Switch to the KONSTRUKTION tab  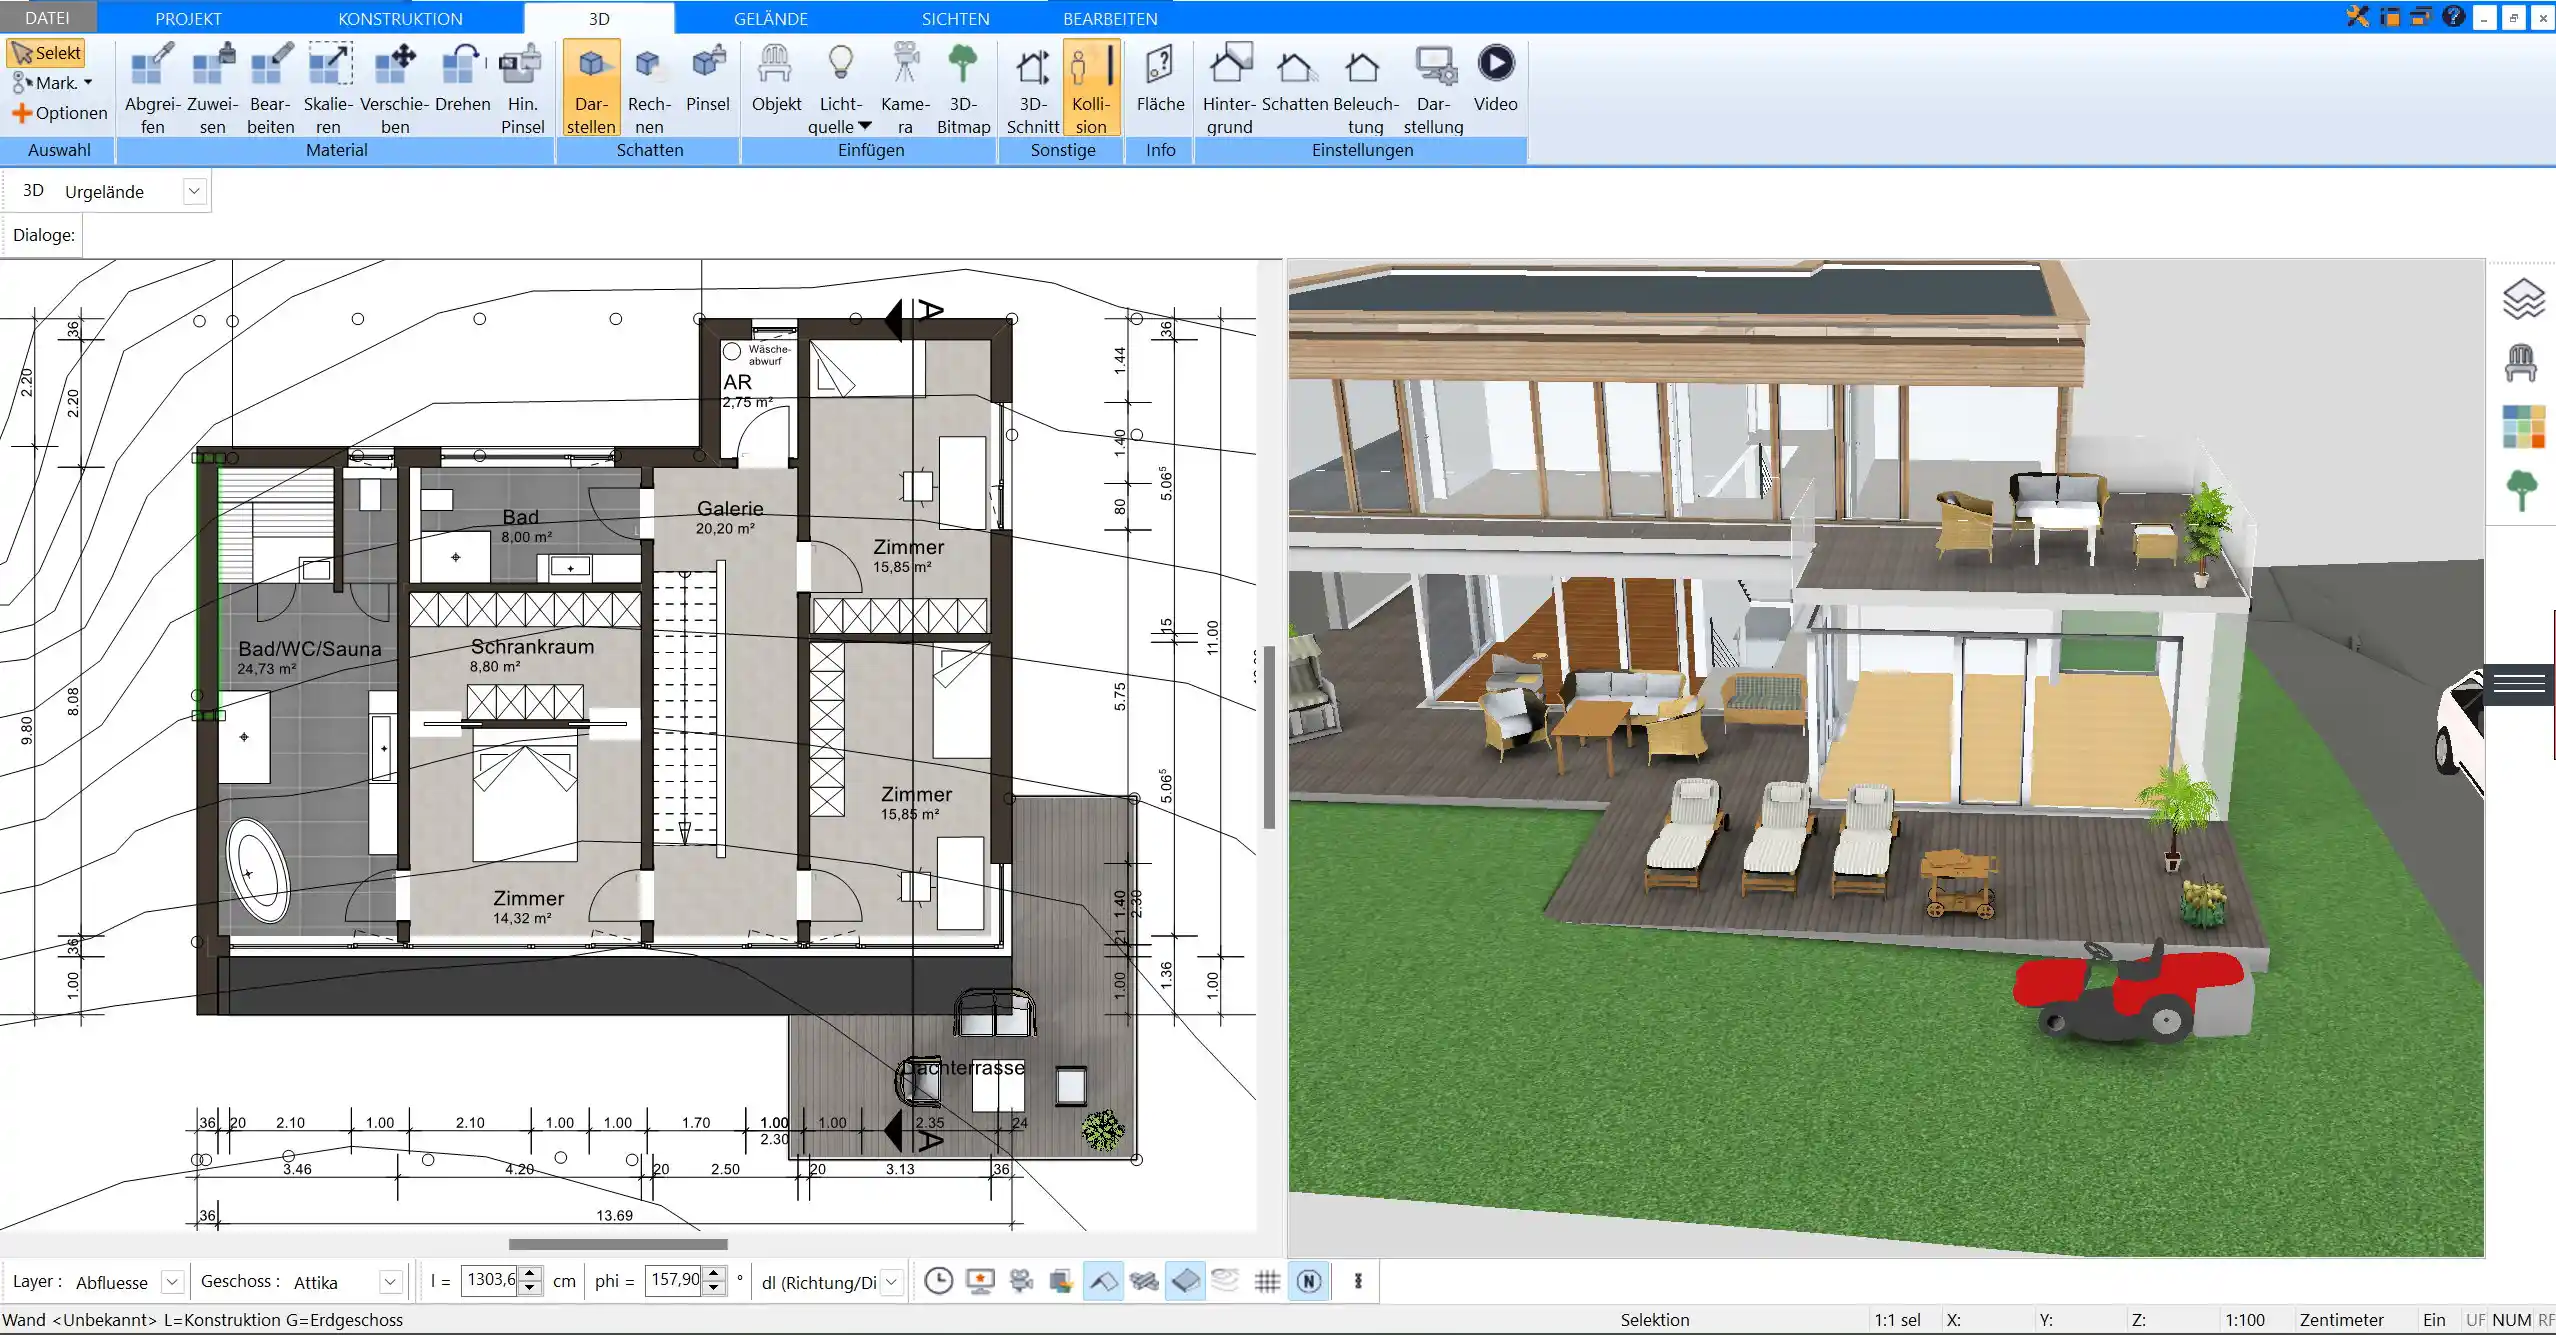[x=400, y=18]
